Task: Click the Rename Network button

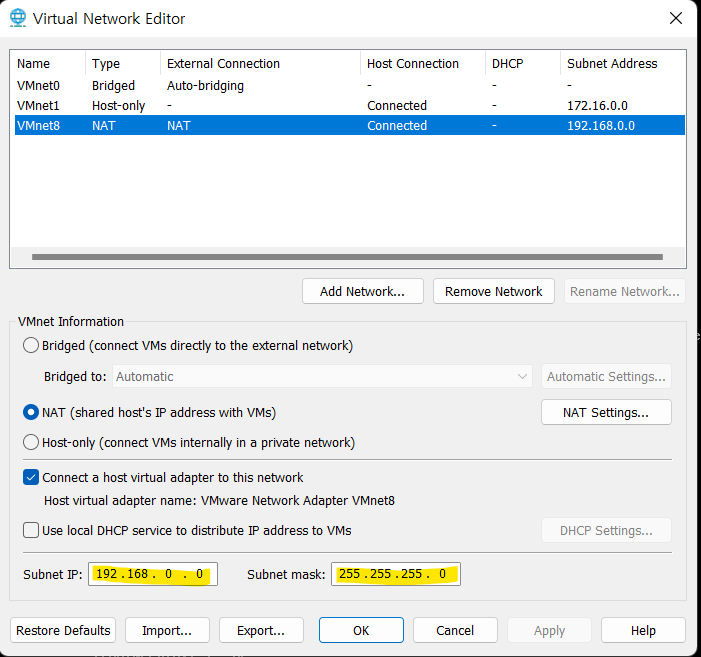Action: [x=625, y=291]
